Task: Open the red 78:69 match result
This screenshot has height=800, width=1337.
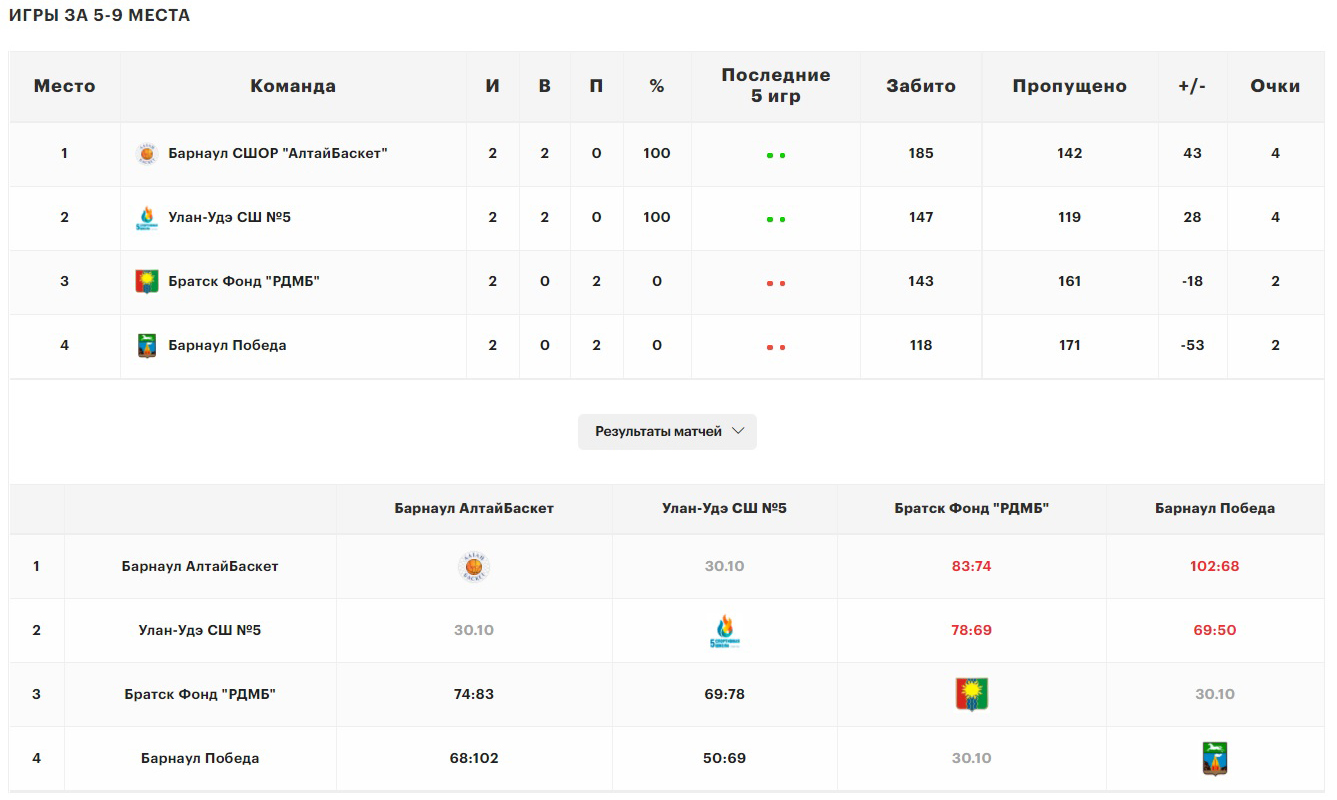Action: point(972,630)
